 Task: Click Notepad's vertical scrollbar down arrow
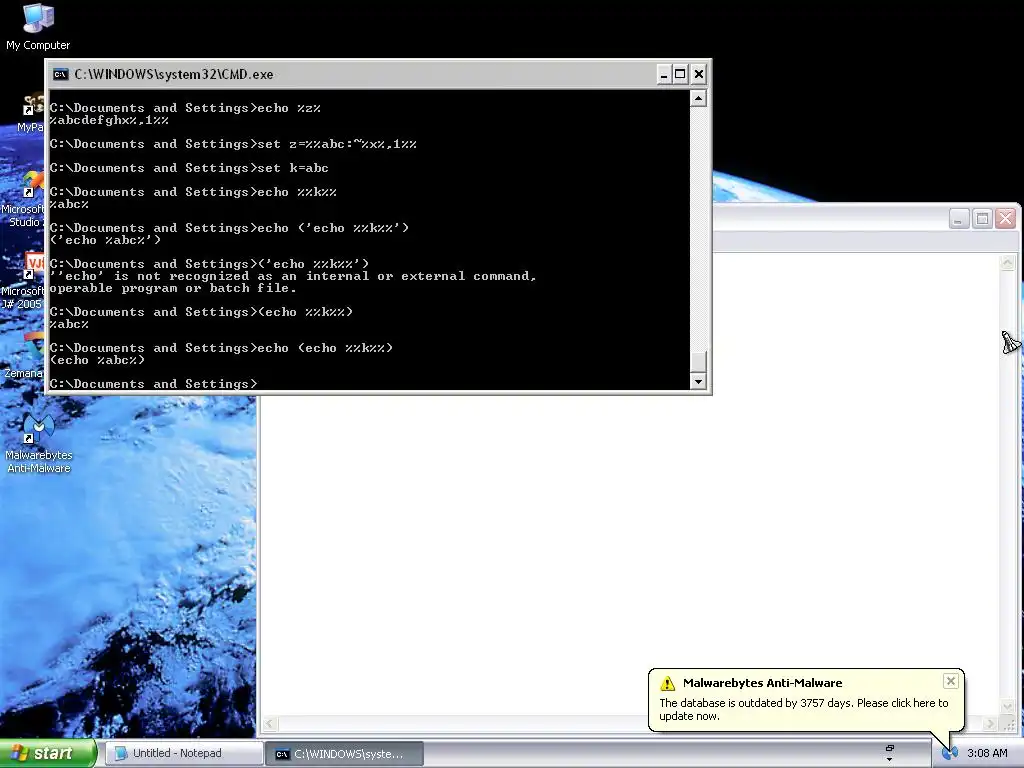click(x=1007, y=707)
